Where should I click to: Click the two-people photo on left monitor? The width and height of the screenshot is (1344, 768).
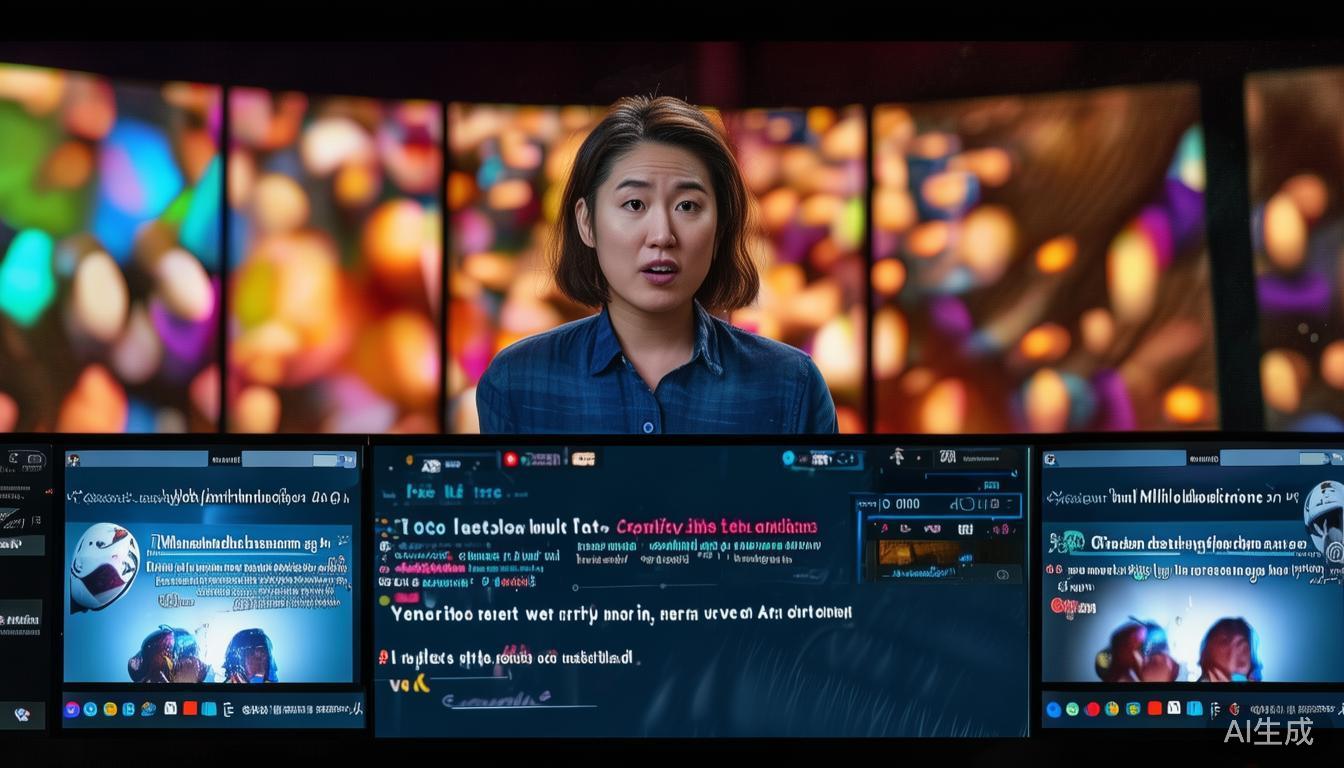(203, 654)
